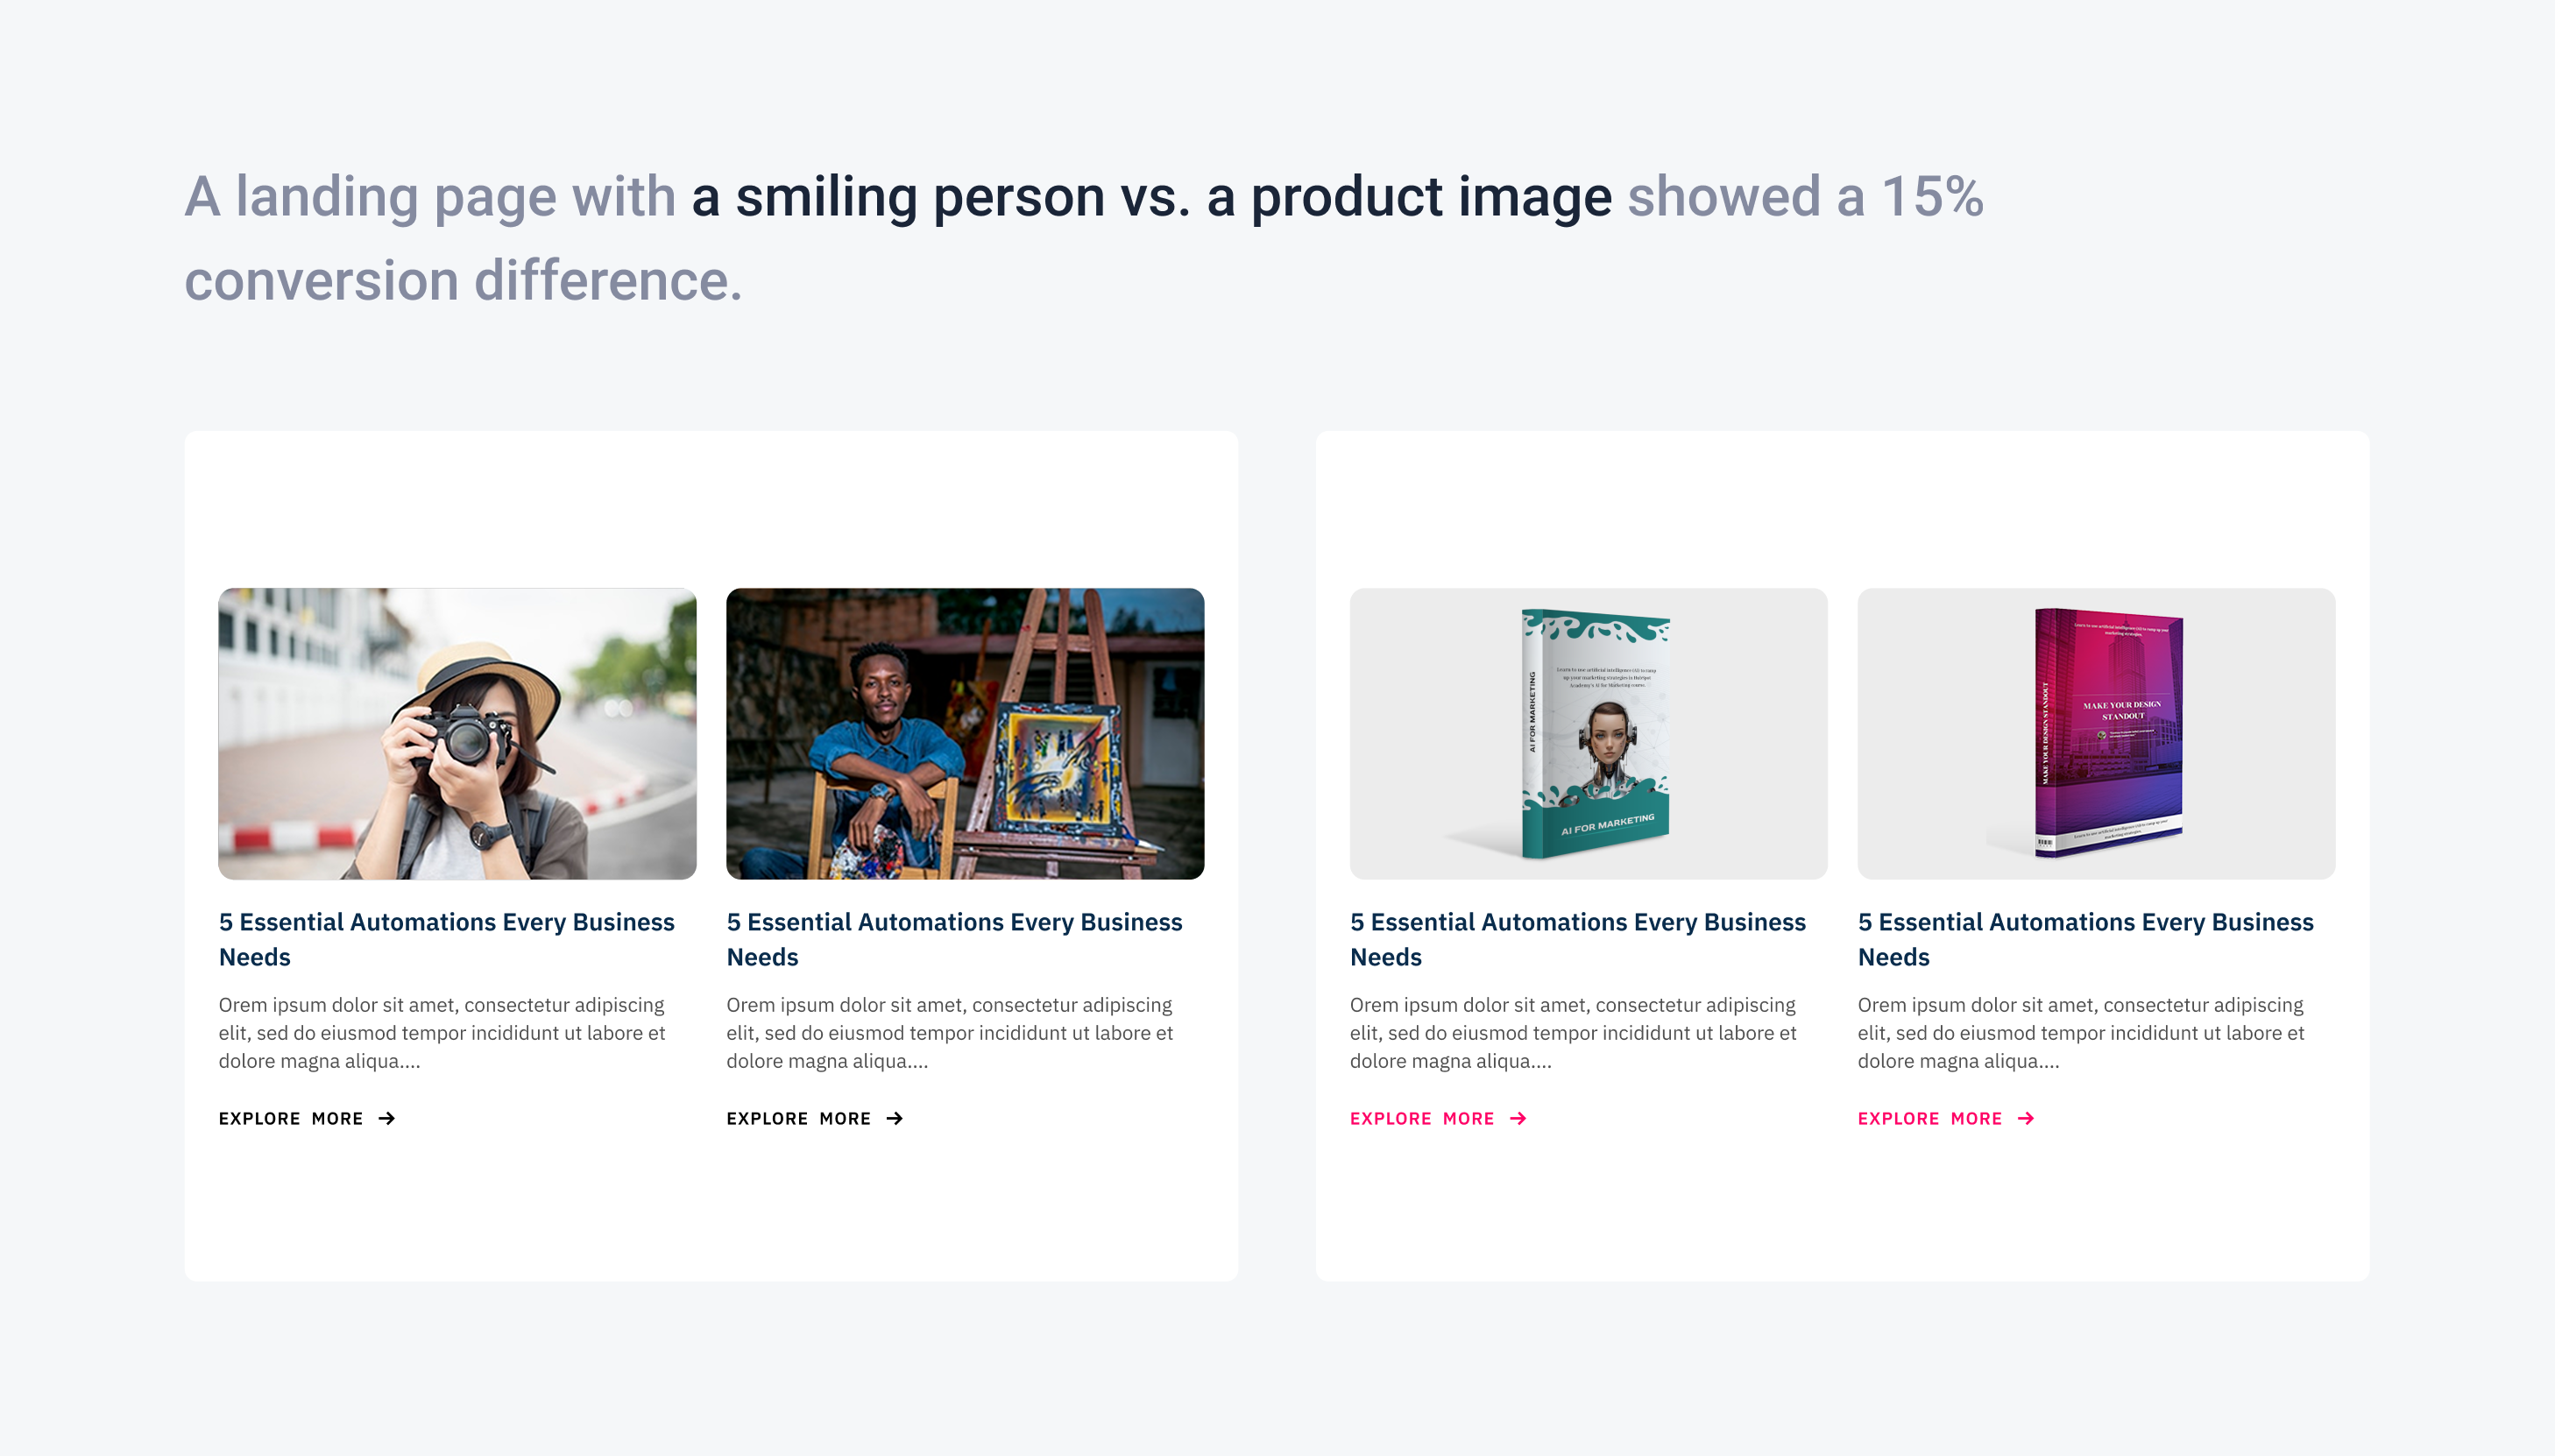Click the description paragraph under the photographer card

pyautogui.click(x=442, y=1032)
